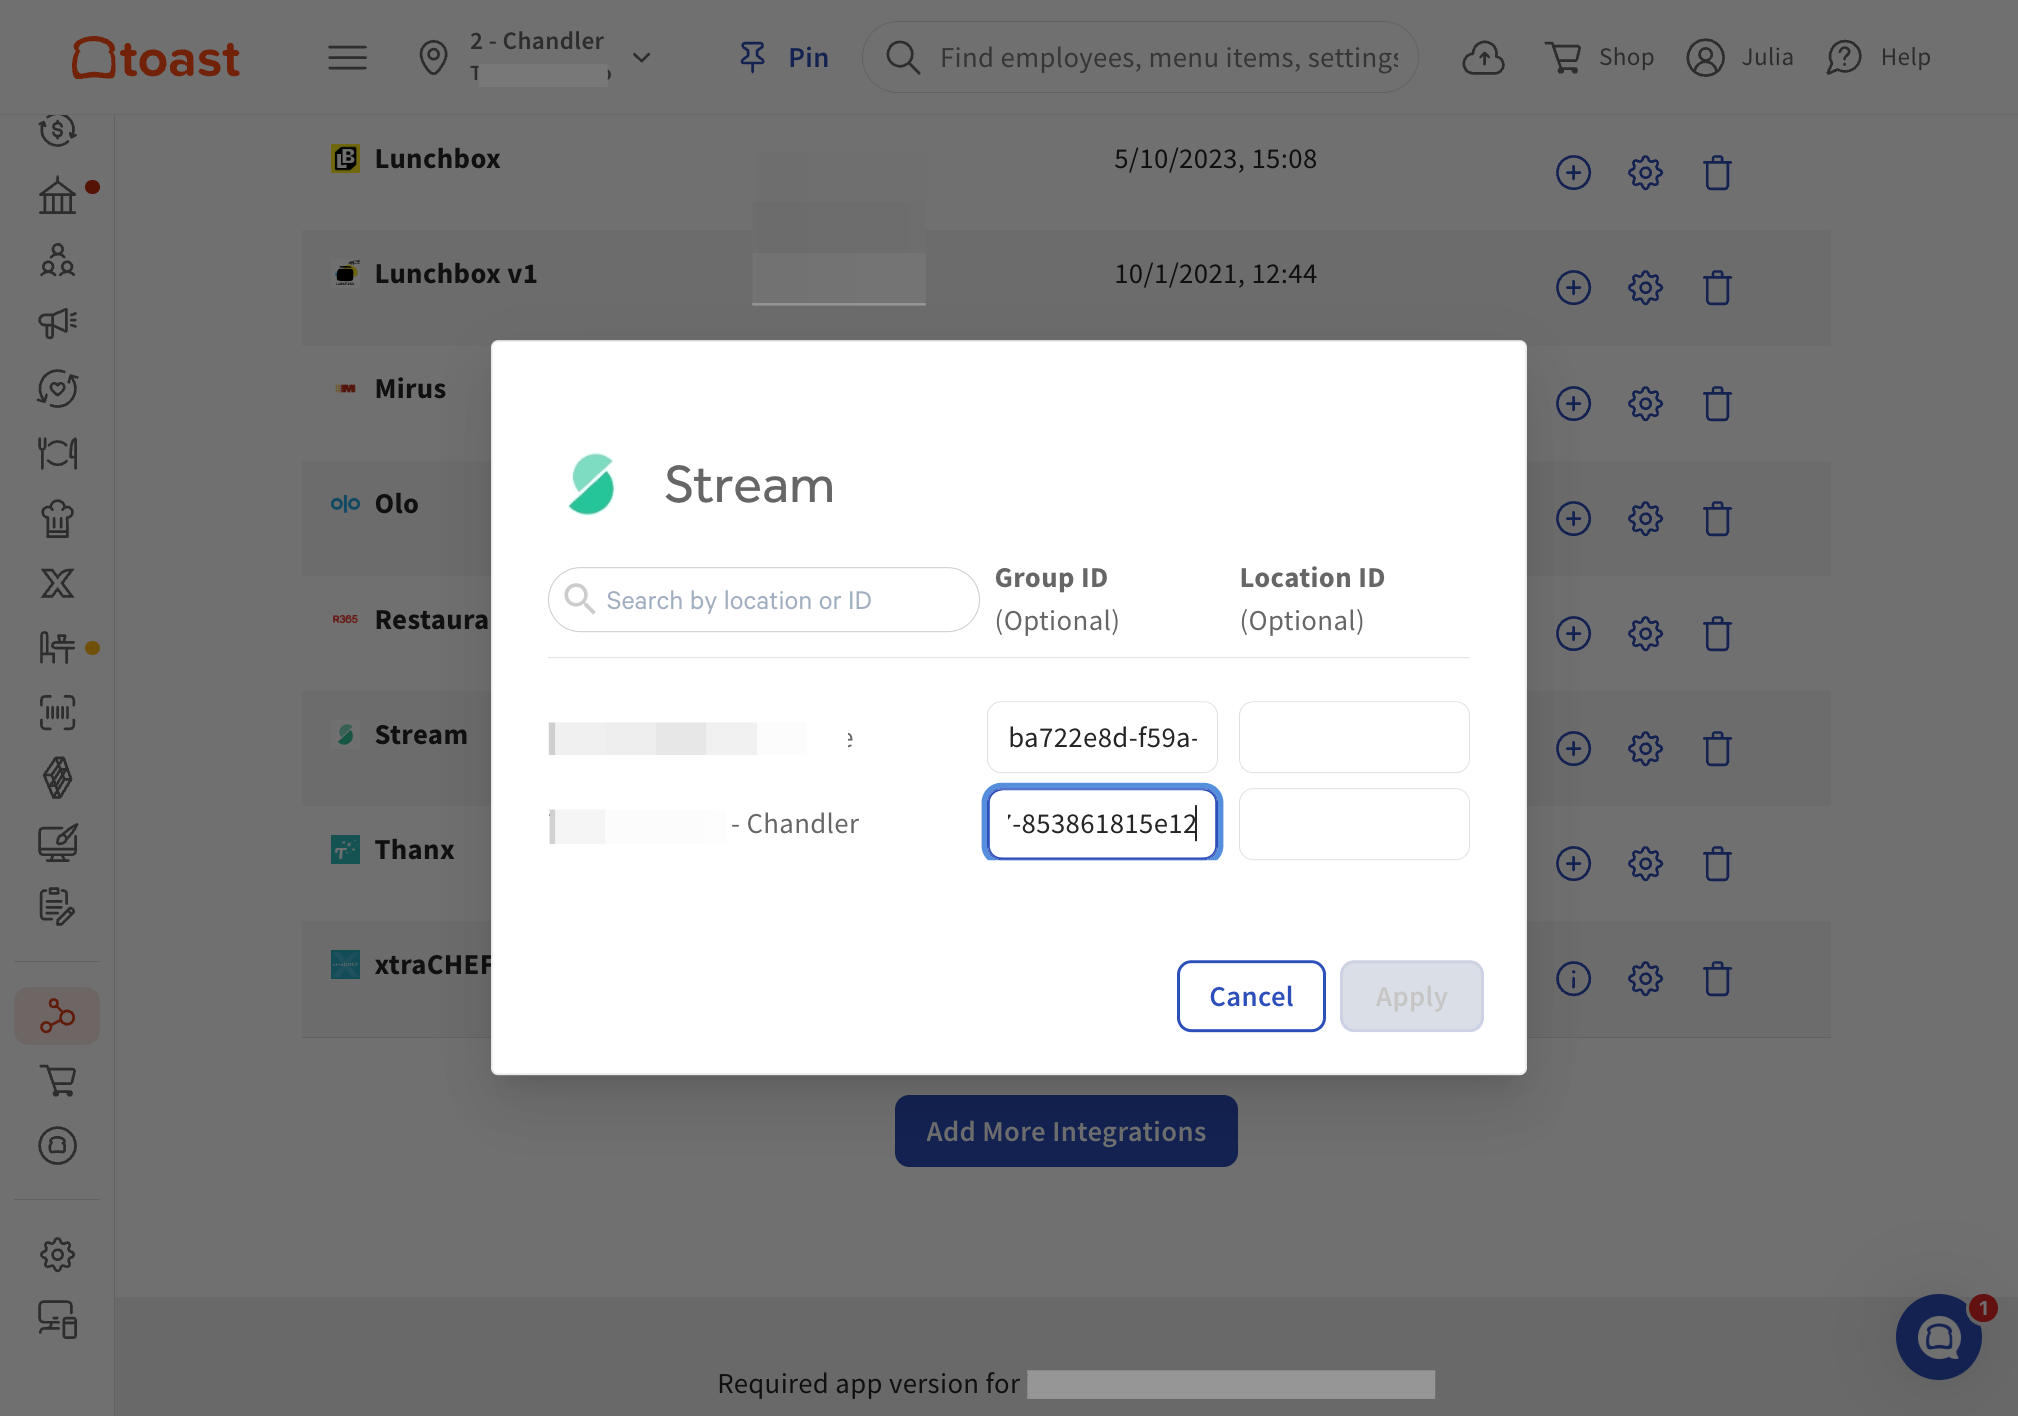
Task: Open the megaphone marketing sidebar icon
Action: 58,323
